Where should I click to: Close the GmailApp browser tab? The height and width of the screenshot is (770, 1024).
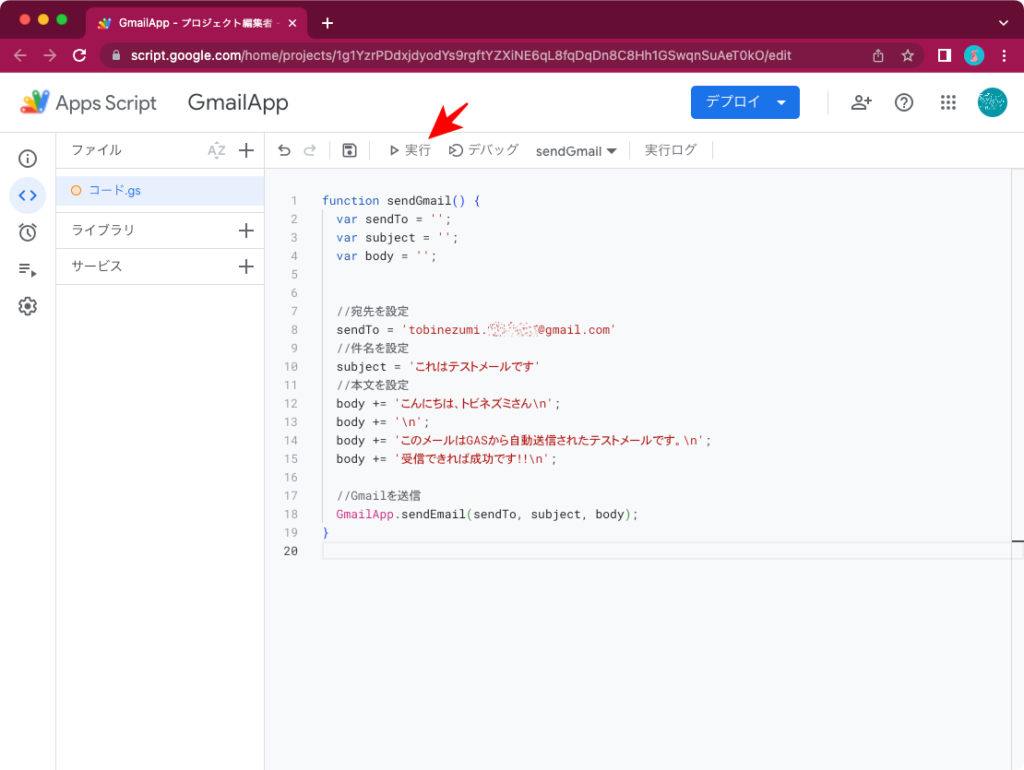[293, 24]
